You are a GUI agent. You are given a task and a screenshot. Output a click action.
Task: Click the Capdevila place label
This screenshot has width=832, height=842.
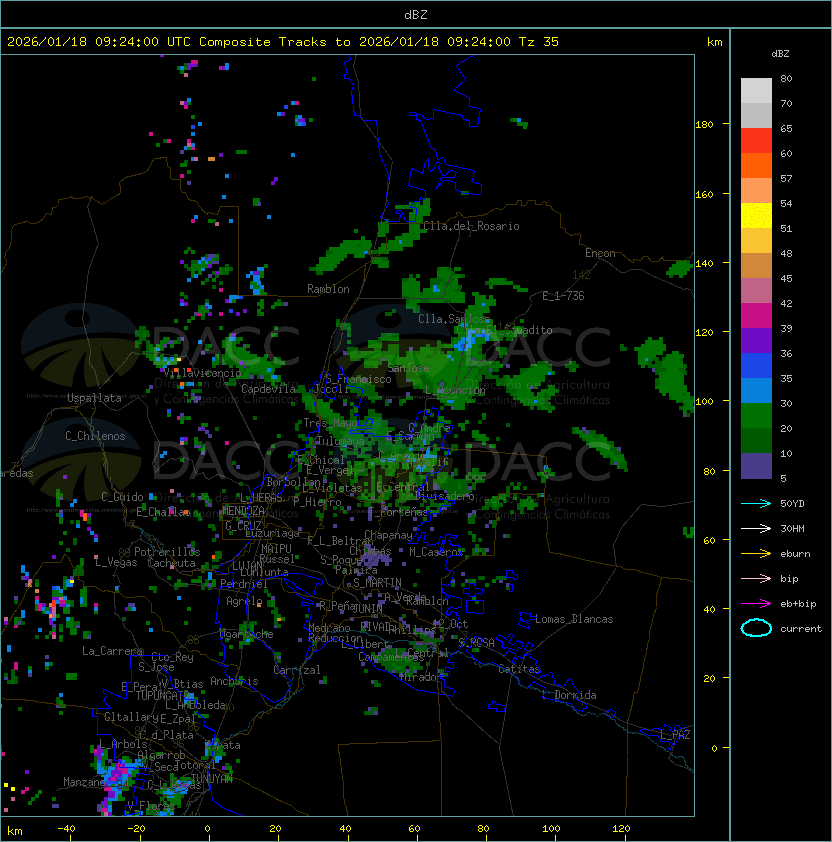(x=268, y=389)
